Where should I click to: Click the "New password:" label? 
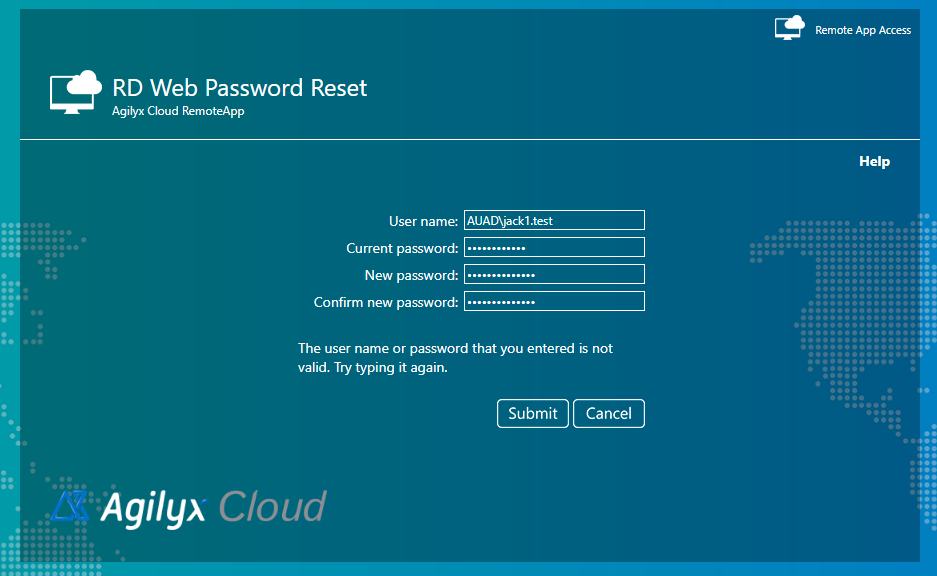pyautogui.click(x=411, y=275)
